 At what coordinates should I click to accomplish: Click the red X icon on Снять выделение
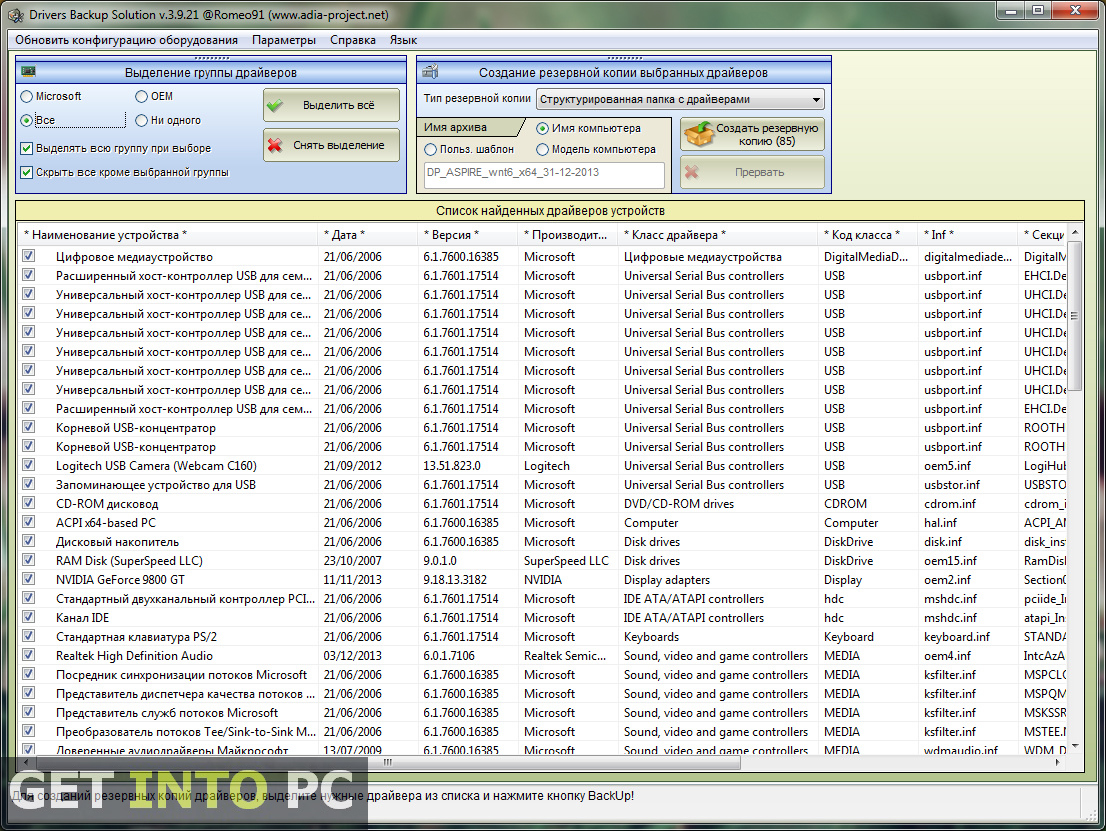pyautogui.click(x=274, y=146)
